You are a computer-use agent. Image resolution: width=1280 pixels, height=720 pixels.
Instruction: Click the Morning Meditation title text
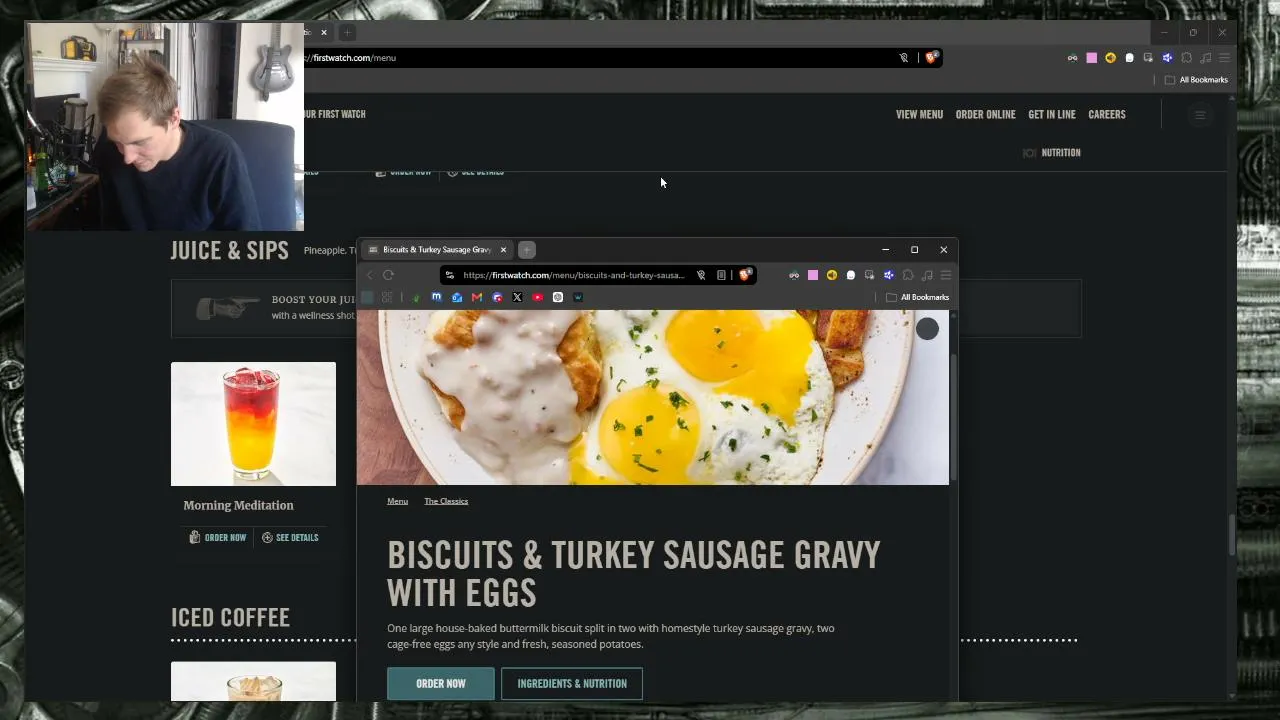click(x=238, y=506)
